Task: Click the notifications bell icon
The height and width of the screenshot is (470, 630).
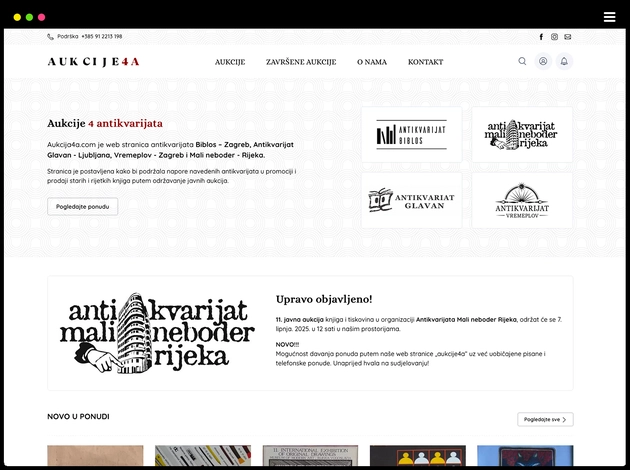Action: pos(564,61)
